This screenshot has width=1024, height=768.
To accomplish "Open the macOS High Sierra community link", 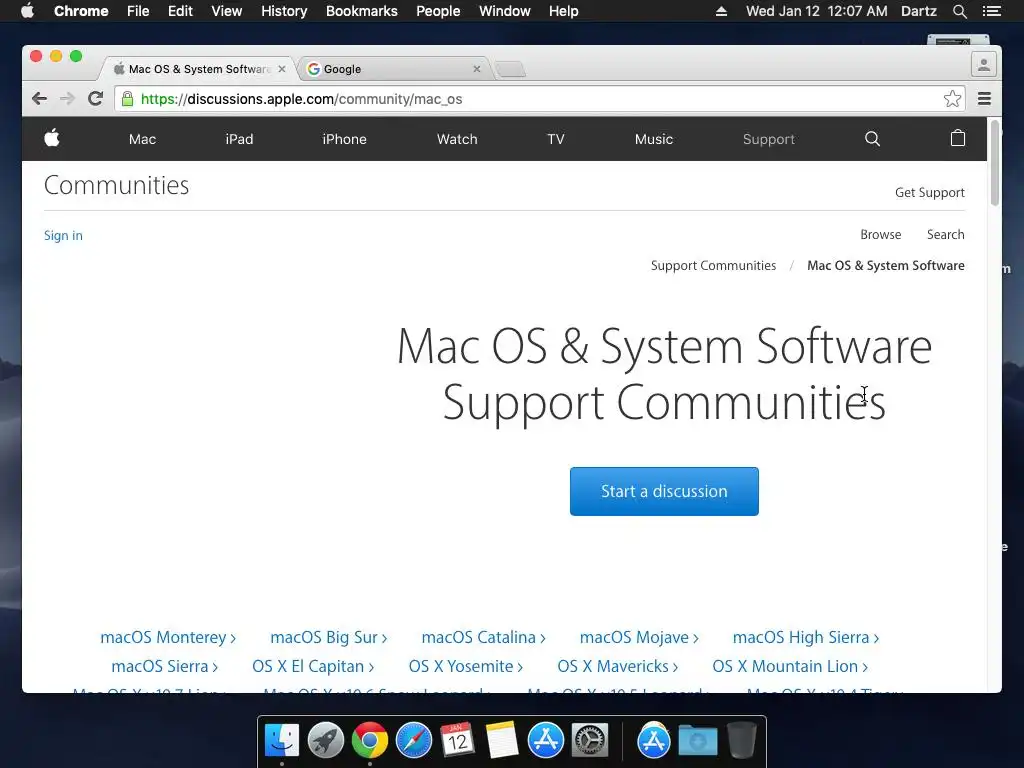I will point(806,637).
